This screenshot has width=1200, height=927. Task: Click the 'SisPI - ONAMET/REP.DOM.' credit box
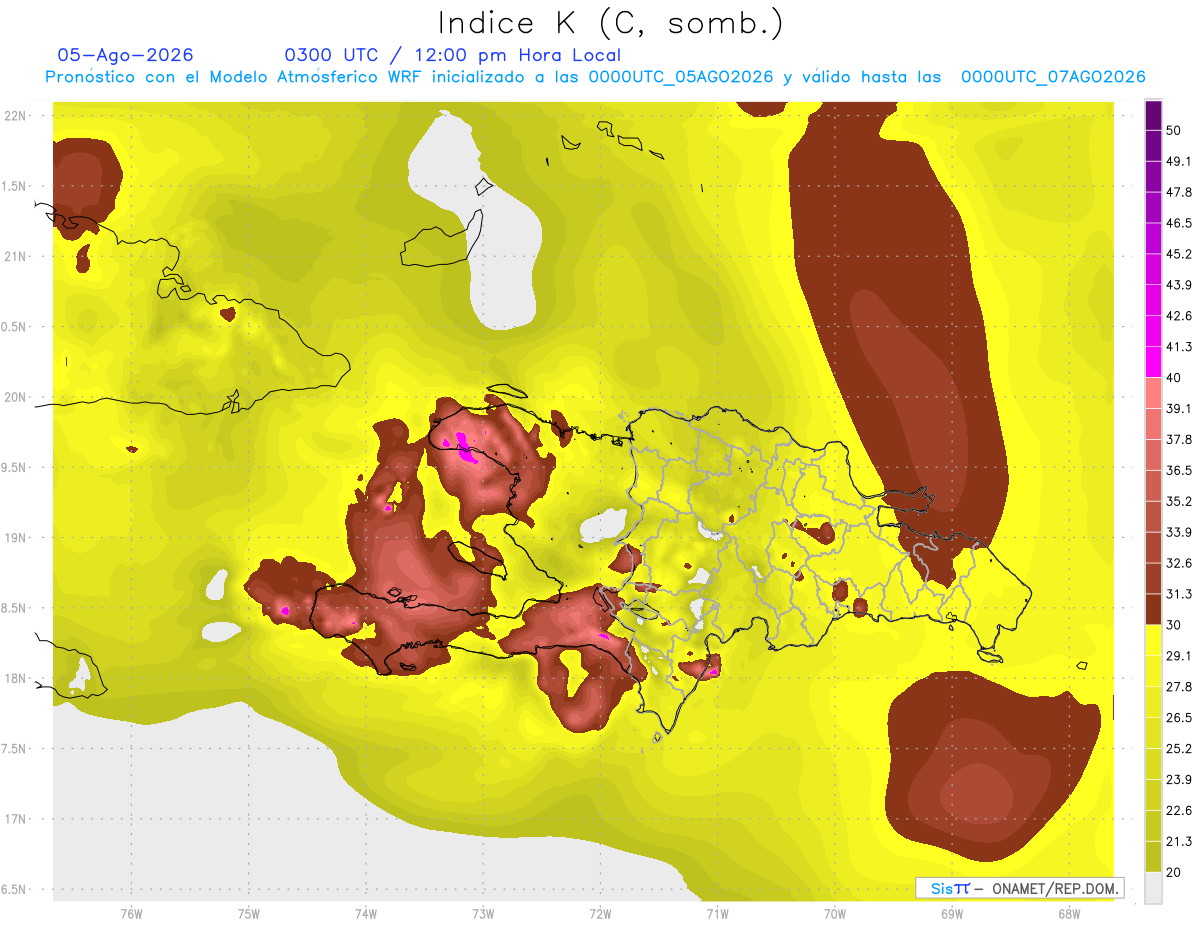tap(1020, 888)
